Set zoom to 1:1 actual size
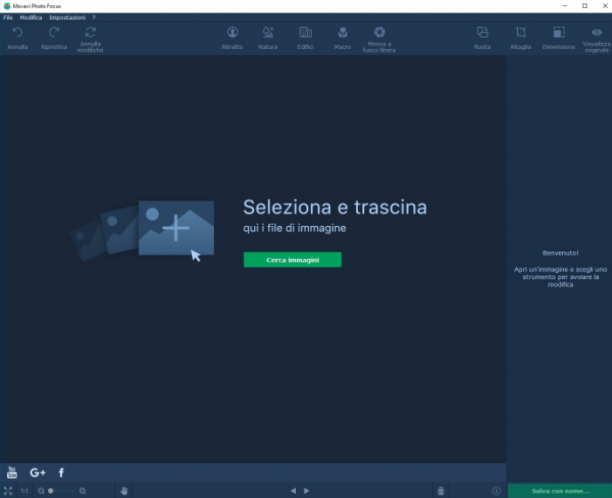 [24, 491]
